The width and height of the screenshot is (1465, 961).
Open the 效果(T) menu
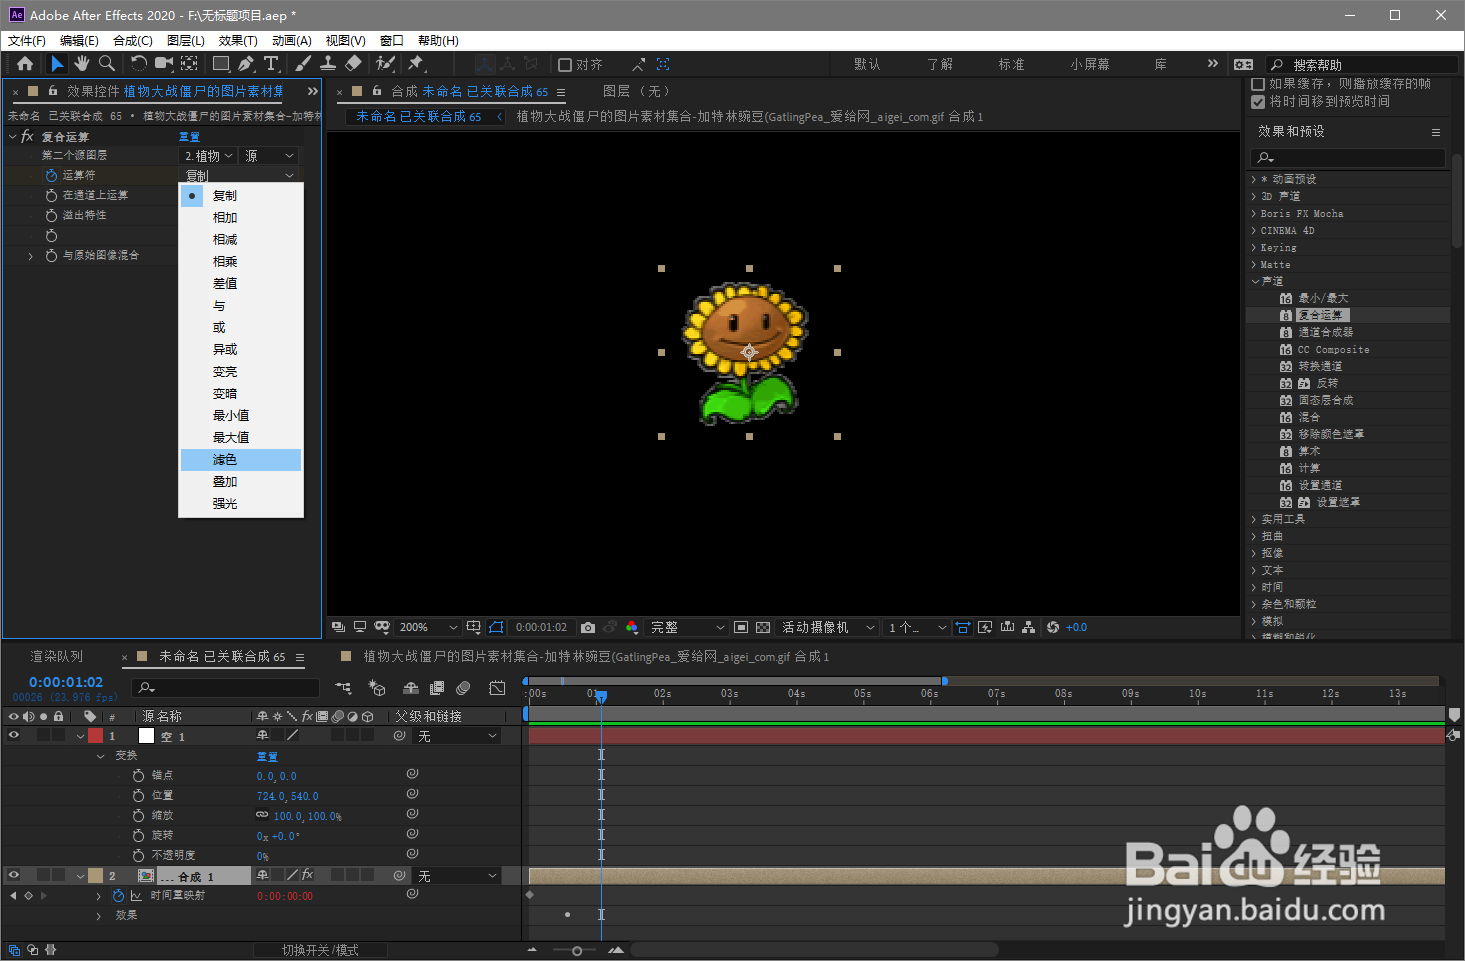tap(238, 41)
